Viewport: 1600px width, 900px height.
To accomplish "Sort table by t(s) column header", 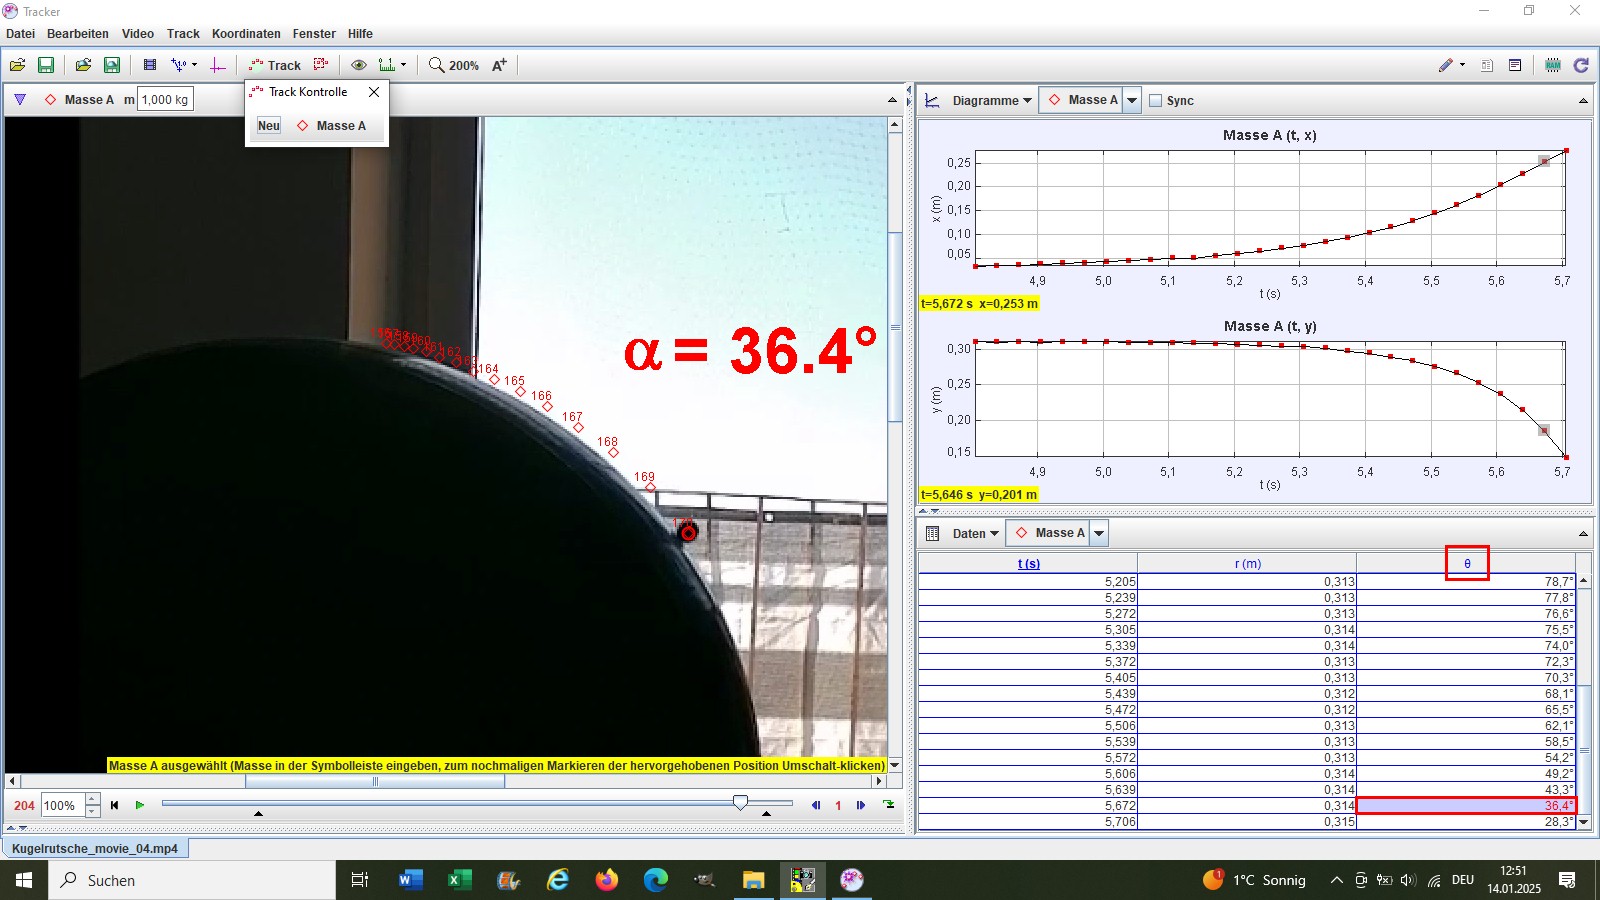I will tap(1028, 564).
